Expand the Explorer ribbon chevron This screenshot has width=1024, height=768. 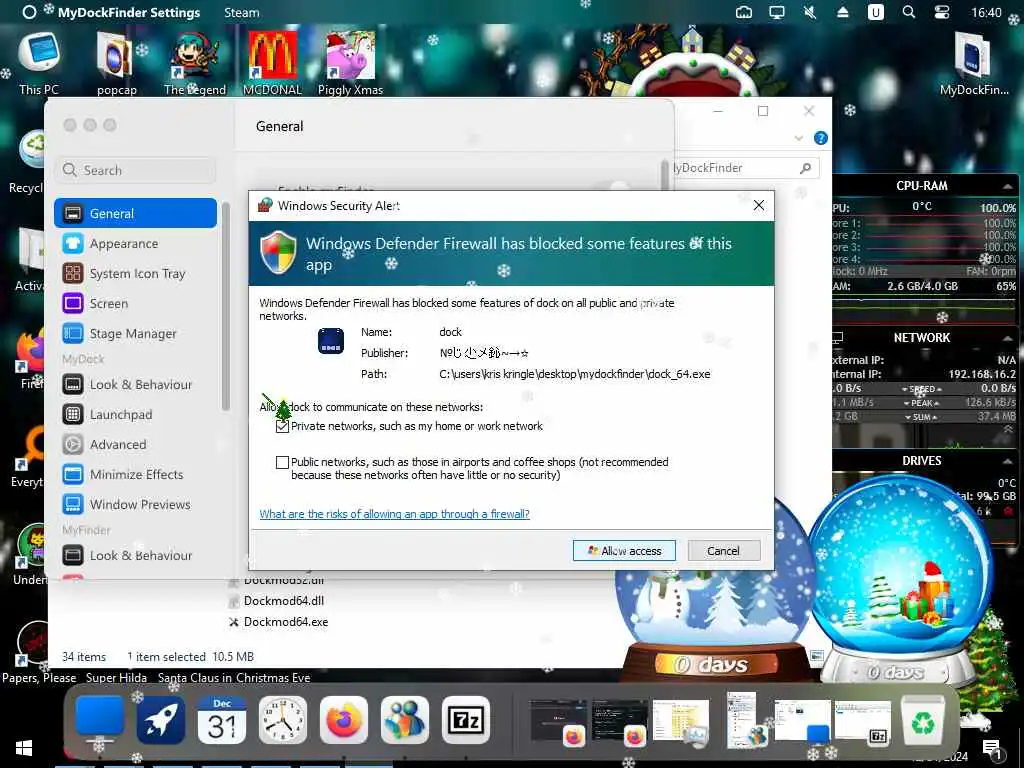[x=798, y=138]
